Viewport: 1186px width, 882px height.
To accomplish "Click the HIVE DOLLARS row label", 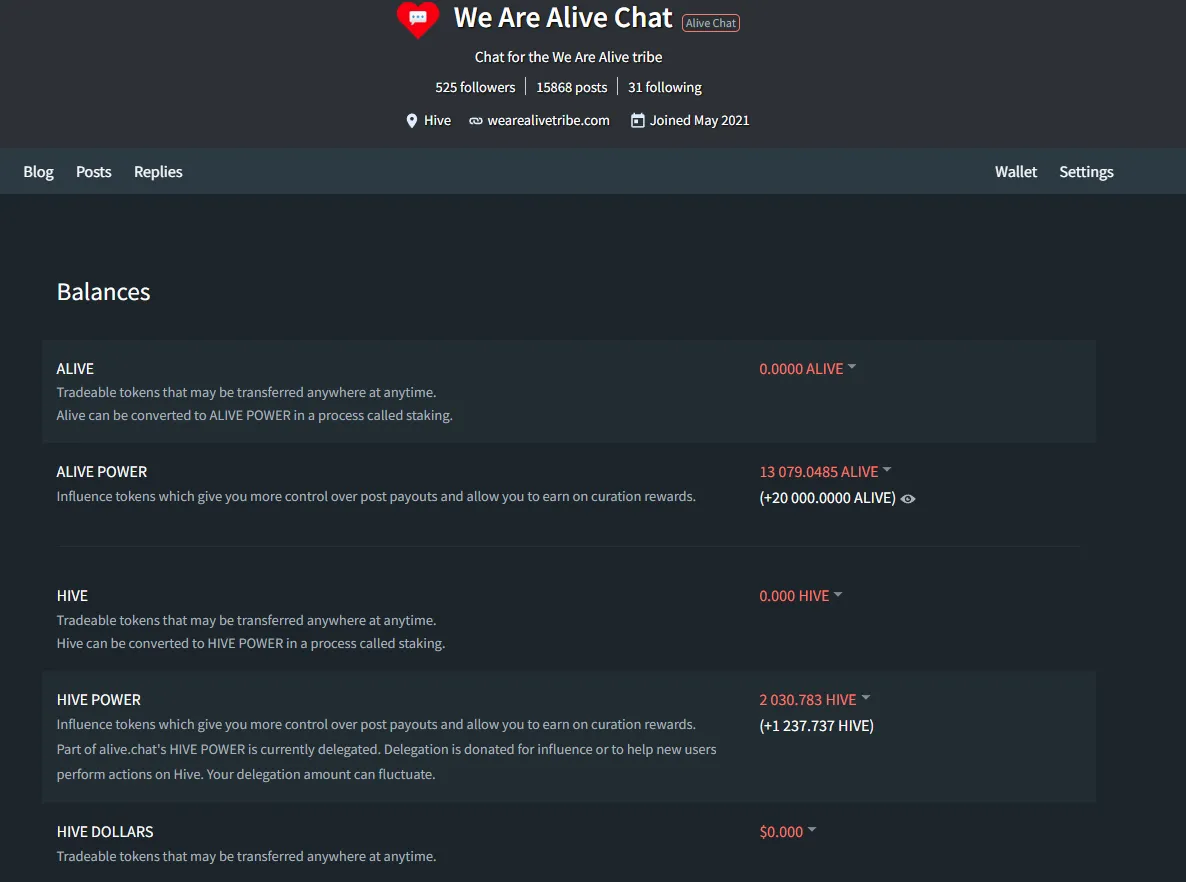I will tap(105, 831).
